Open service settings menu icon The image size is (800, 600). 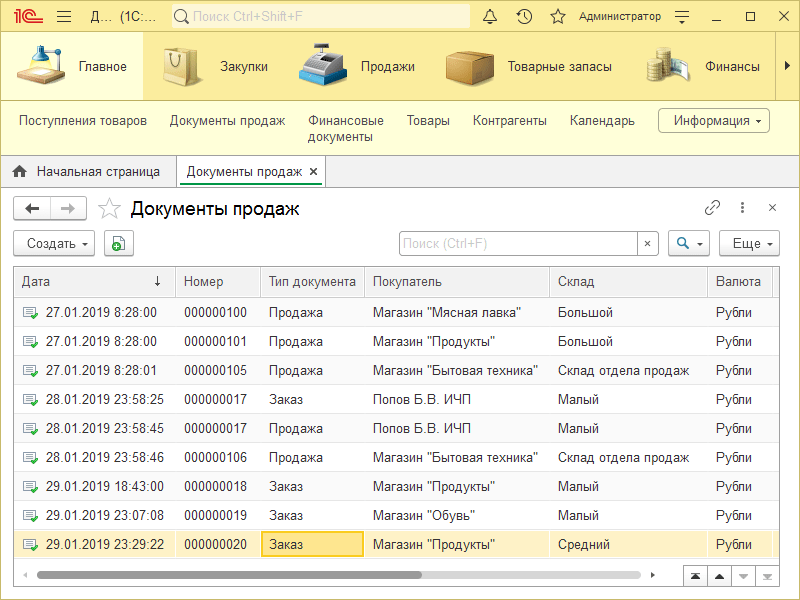point(682,17)
